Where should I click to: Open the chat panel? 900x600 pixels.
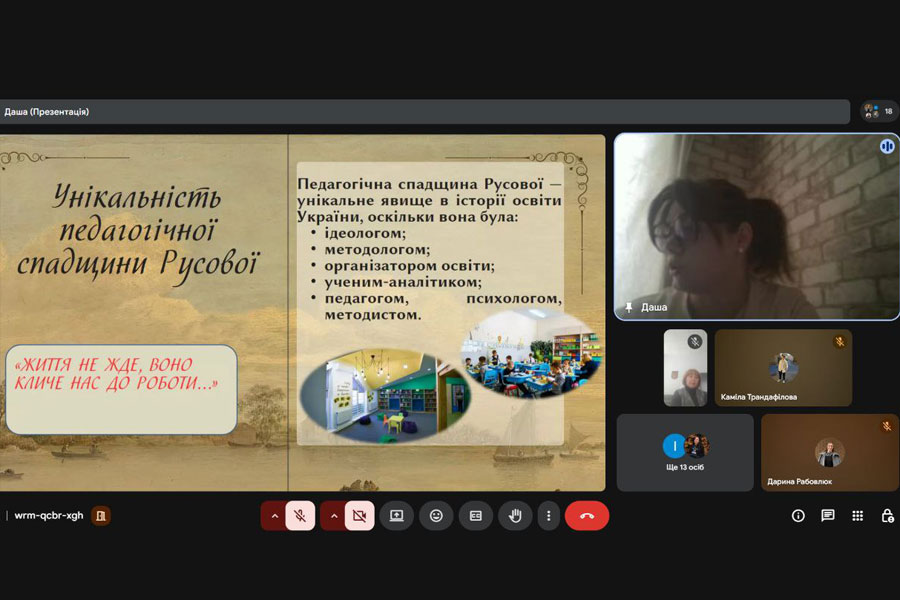coord(828,516)
